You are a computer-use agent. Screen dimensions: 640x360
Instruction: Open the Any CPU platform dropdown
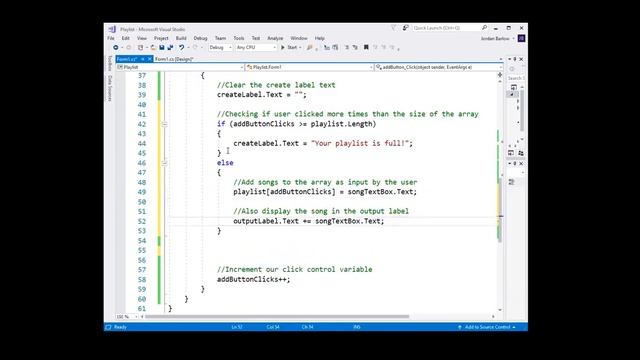[256, 48]
